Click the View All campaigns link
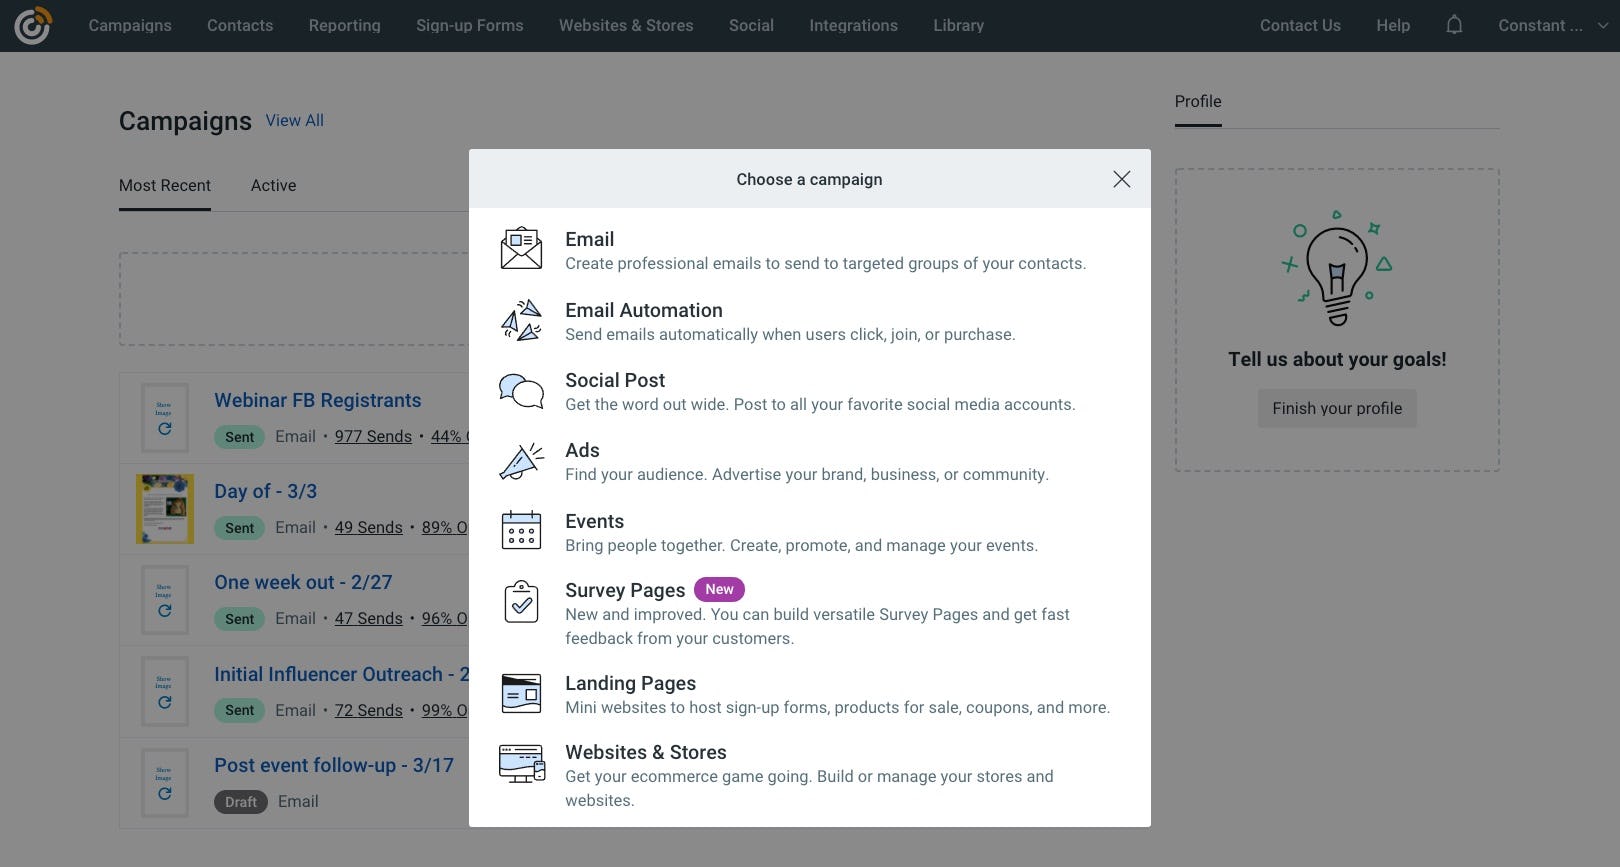 (294, 120)
